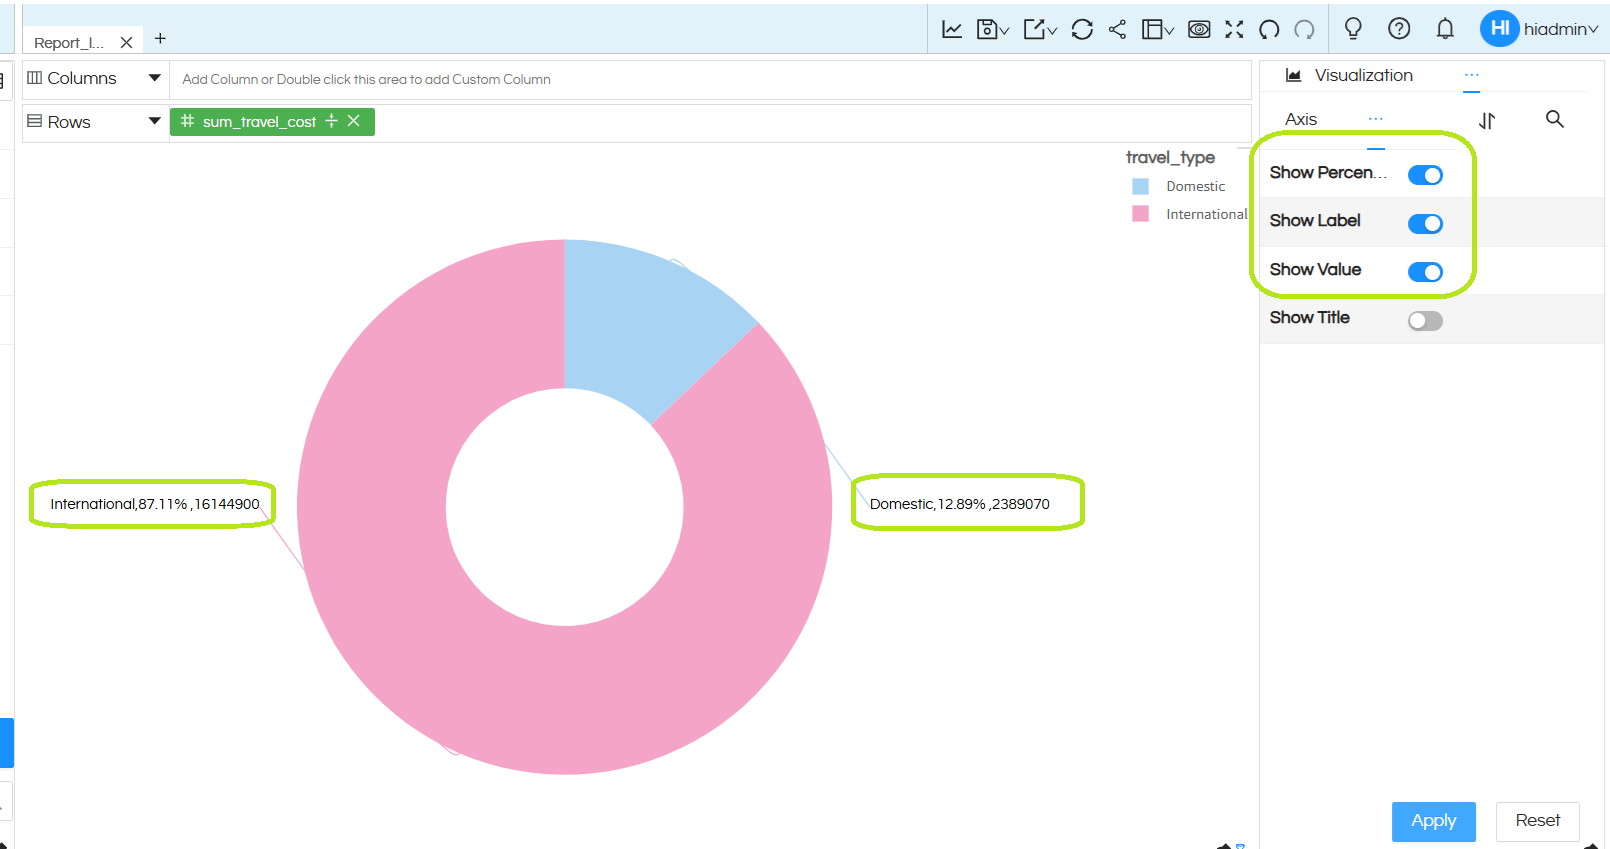Switch to the Report_I... tab
The image size is (1610, 849).
[69, 42]
